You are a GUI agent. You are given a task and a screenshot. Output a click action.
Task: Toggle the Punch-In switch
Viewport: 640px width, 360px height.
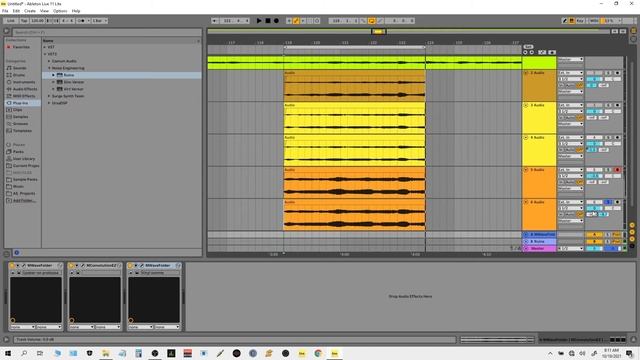(x=363, y=21)
